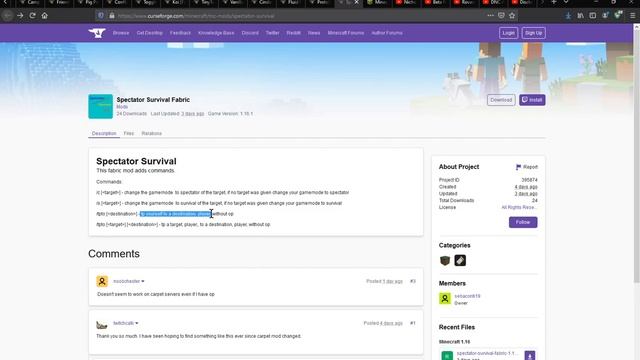Click the Follow button
This screenshot has width=640, height=360.
click(523, 222)
